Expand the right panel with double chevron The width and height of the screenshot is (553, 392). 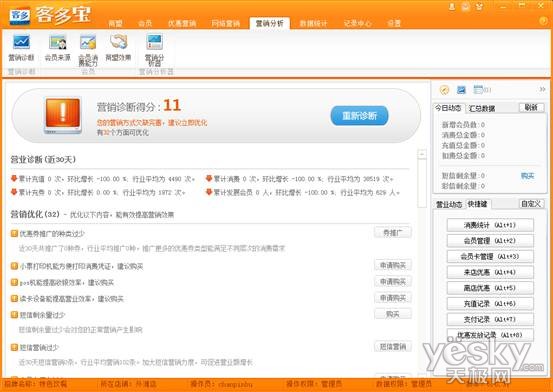542,90
